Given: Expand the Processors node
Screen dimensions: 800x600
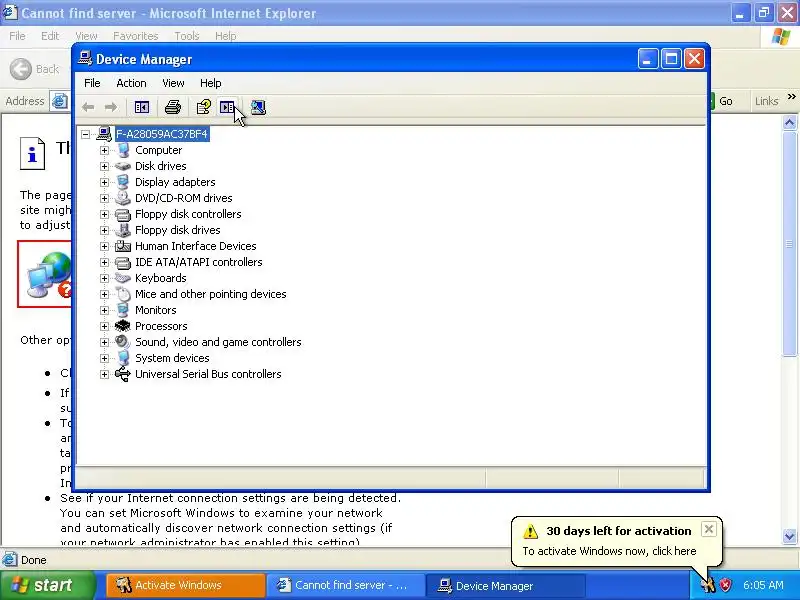Looking at the screenshot, I should 105,326.
